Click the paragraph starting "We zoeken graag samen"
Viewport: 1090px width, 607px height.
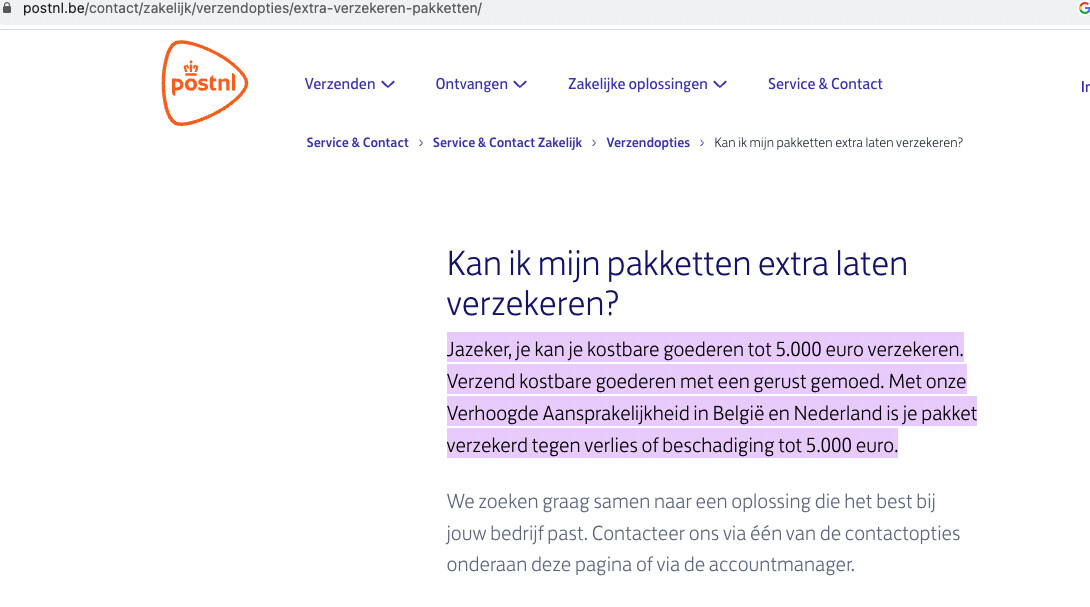pyautogui.click(x=703, y=532)
